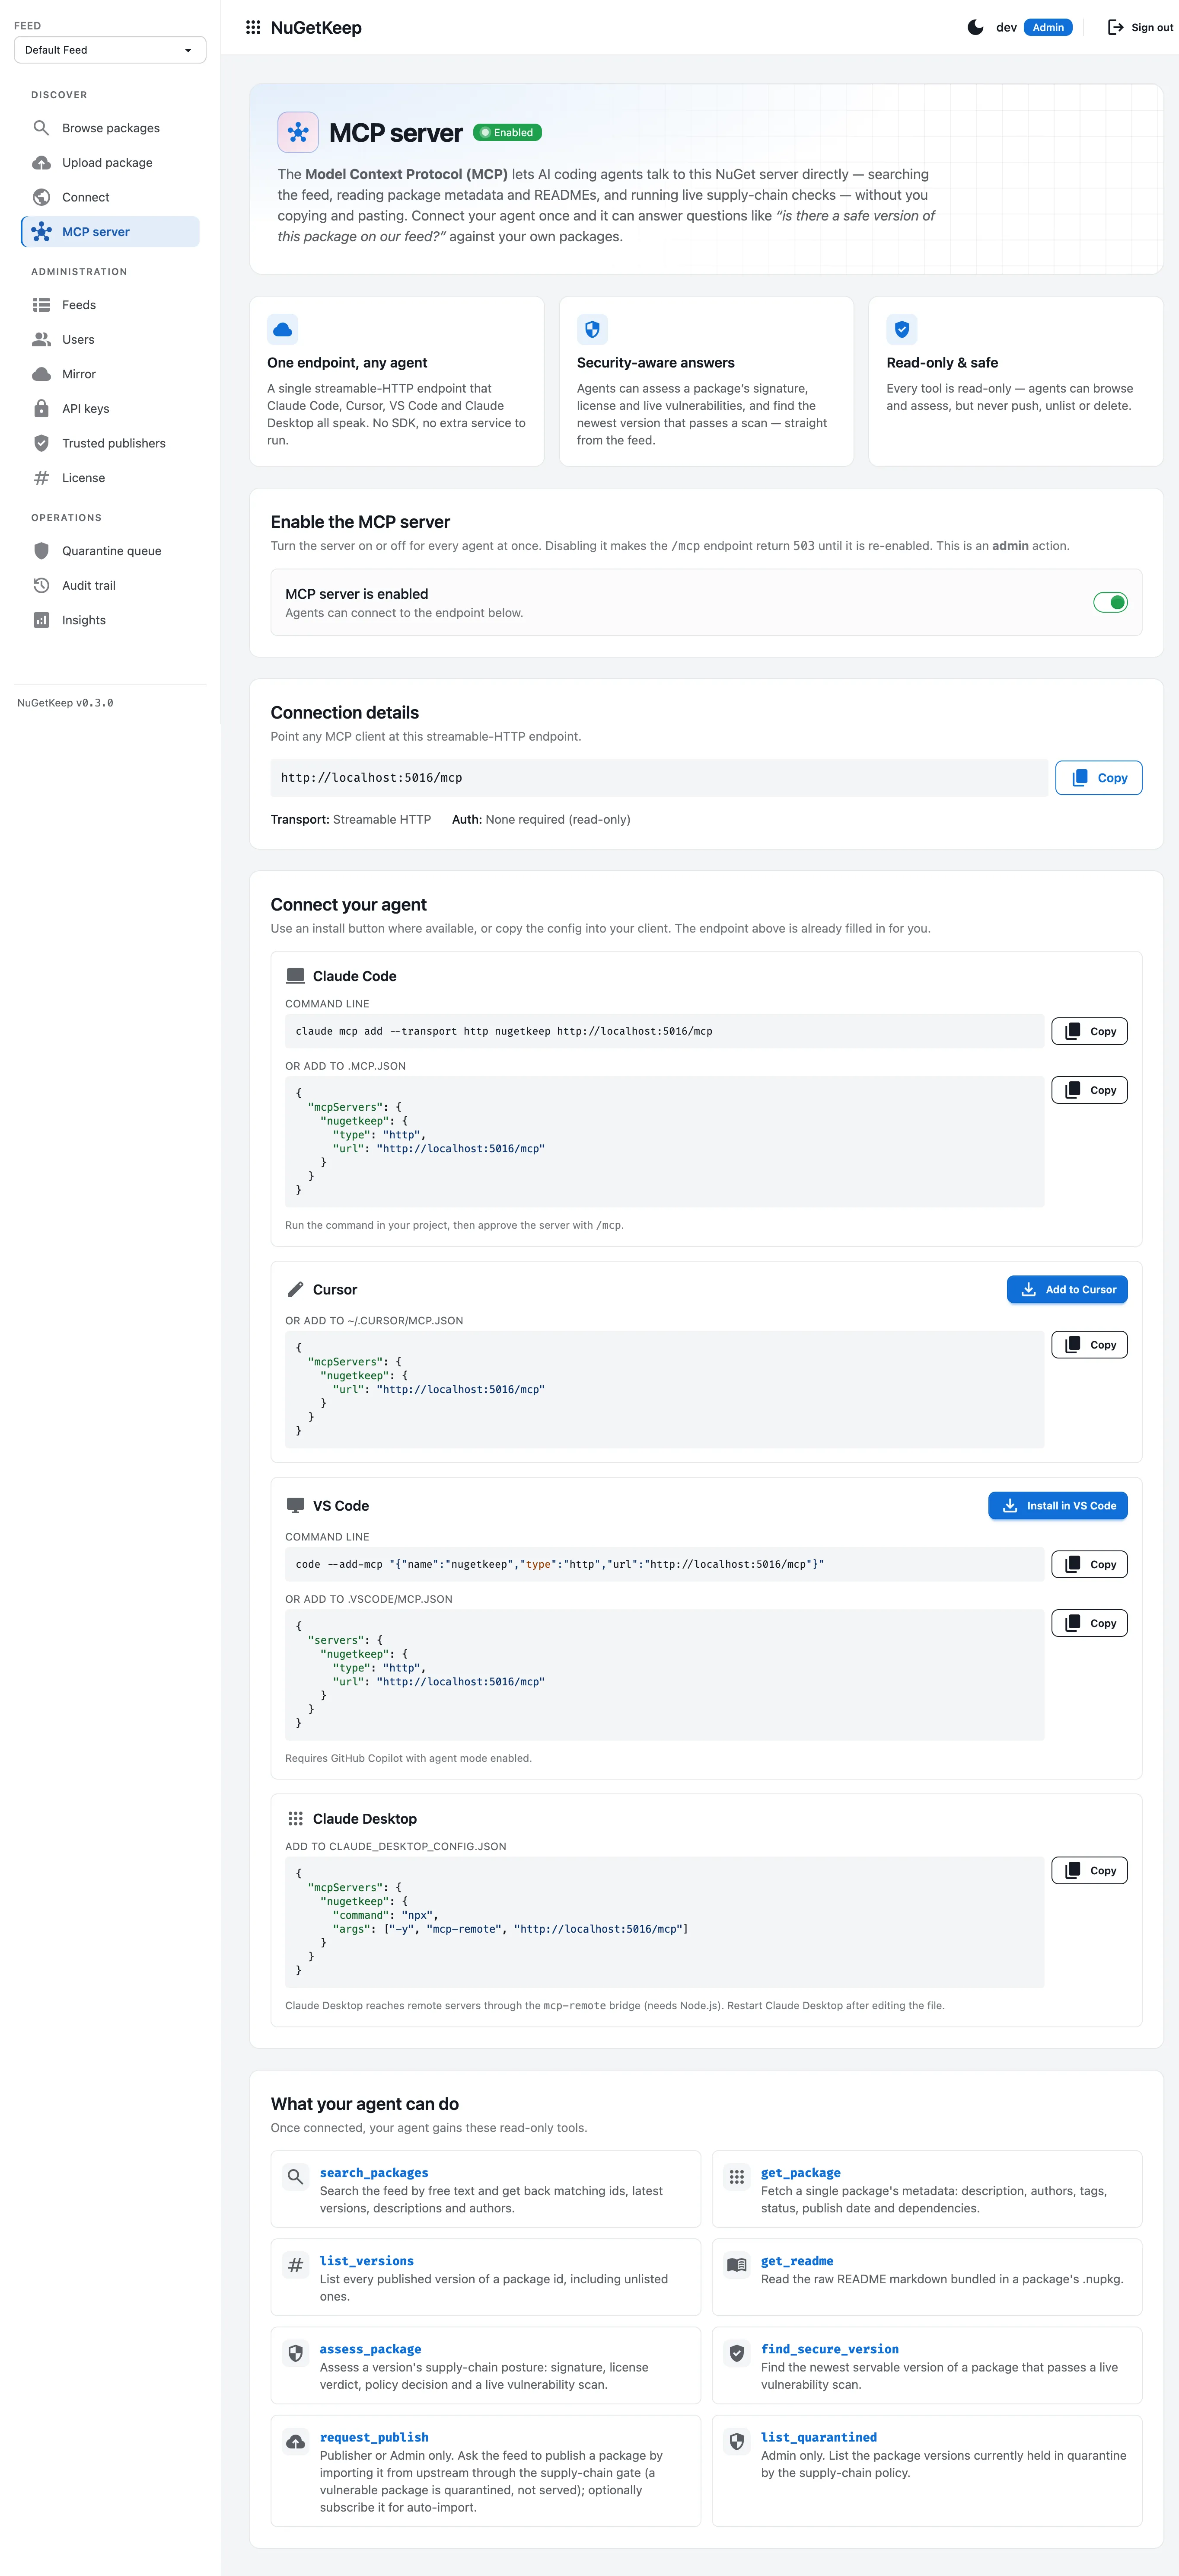Open Browse packages in sidebar

tap(110, 128)
